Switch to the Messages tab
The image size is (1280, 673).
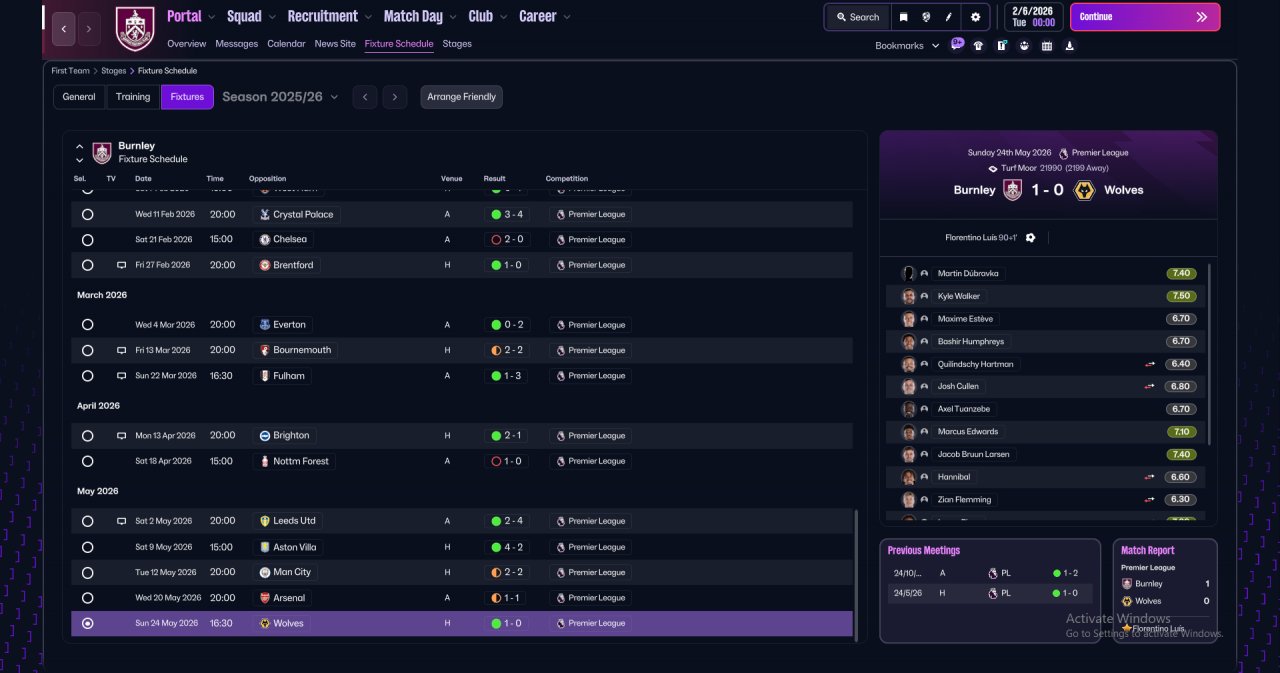[x=237, y=44]
